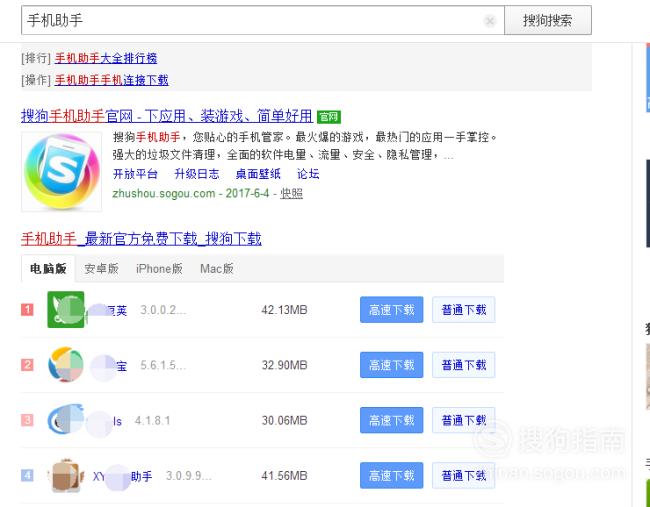Image resolution: width=650 pixels, height=507 pixels.
Task: Open the 手机助手手机连接下载 link
Action: coord(112,80)
